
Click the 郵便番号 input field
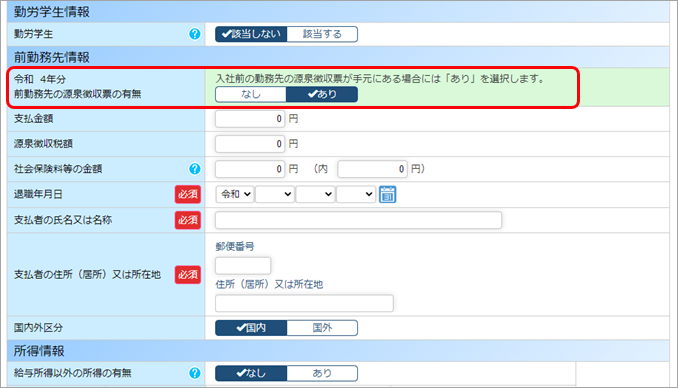[x=243, y=266]
